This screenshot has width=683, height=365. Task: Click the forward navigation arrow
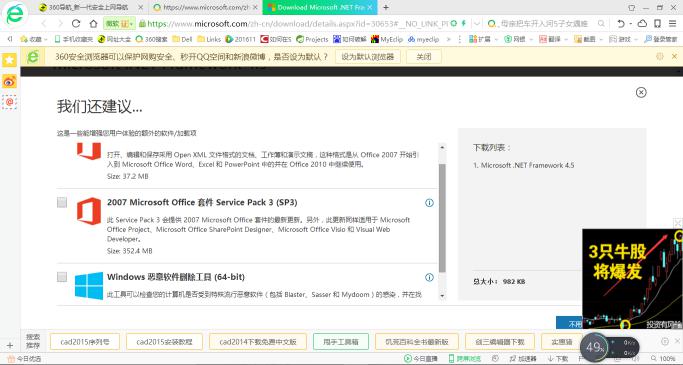(x=60, y=24)
